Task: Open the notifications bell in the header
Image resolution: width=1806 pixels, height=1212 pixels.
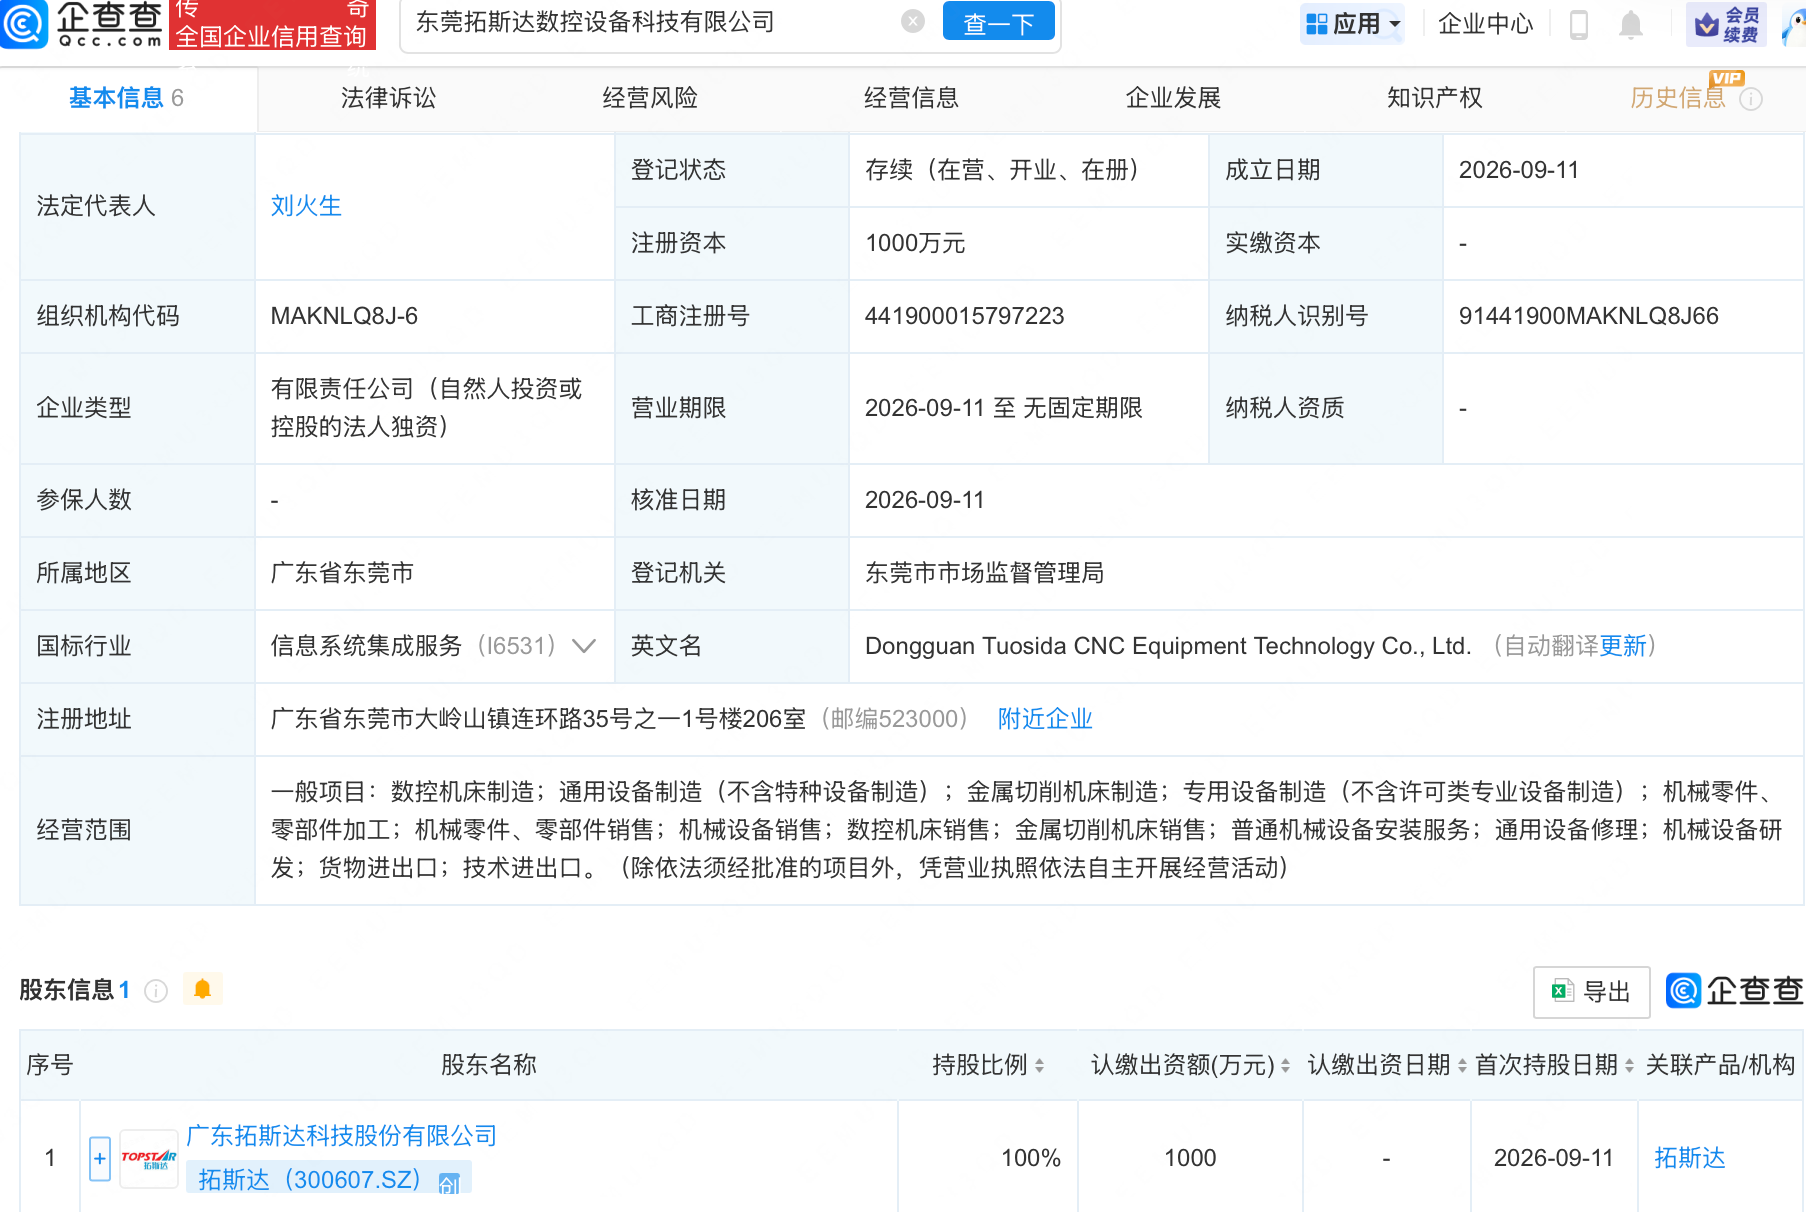Action: (x=1631, y=24)
